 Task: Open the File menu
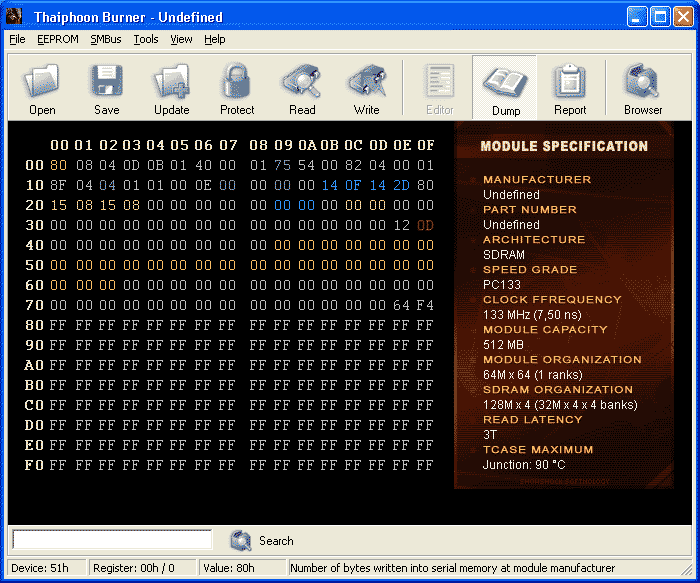pos(17,39)
